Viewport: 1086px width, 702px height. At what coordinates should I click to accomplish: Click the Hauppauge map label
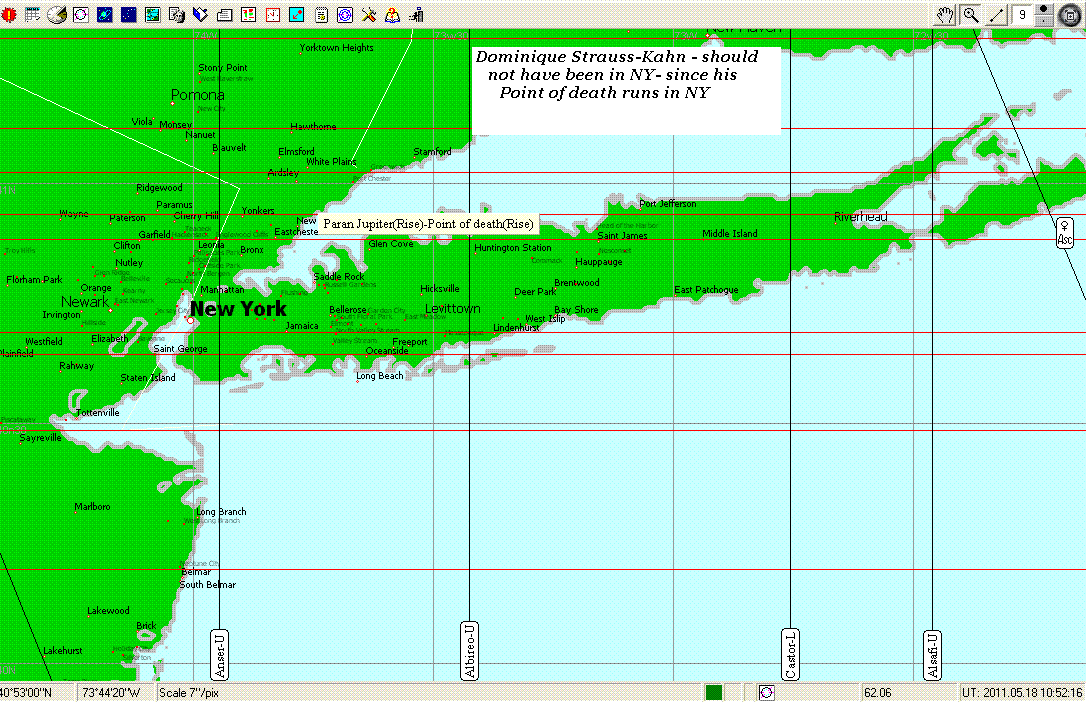pyautogui.click(x=599, y=262)
